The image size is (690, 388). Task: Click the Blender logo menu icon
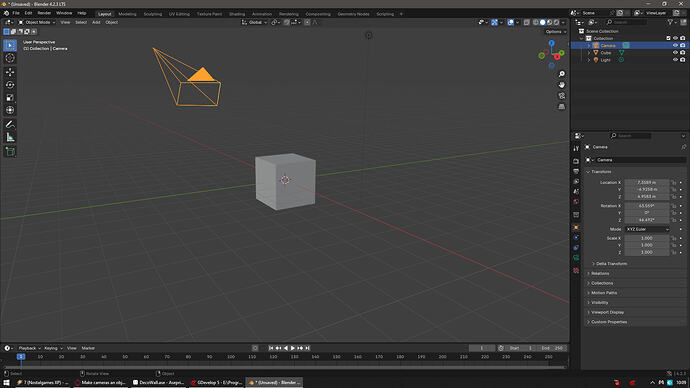coord(6,13)
